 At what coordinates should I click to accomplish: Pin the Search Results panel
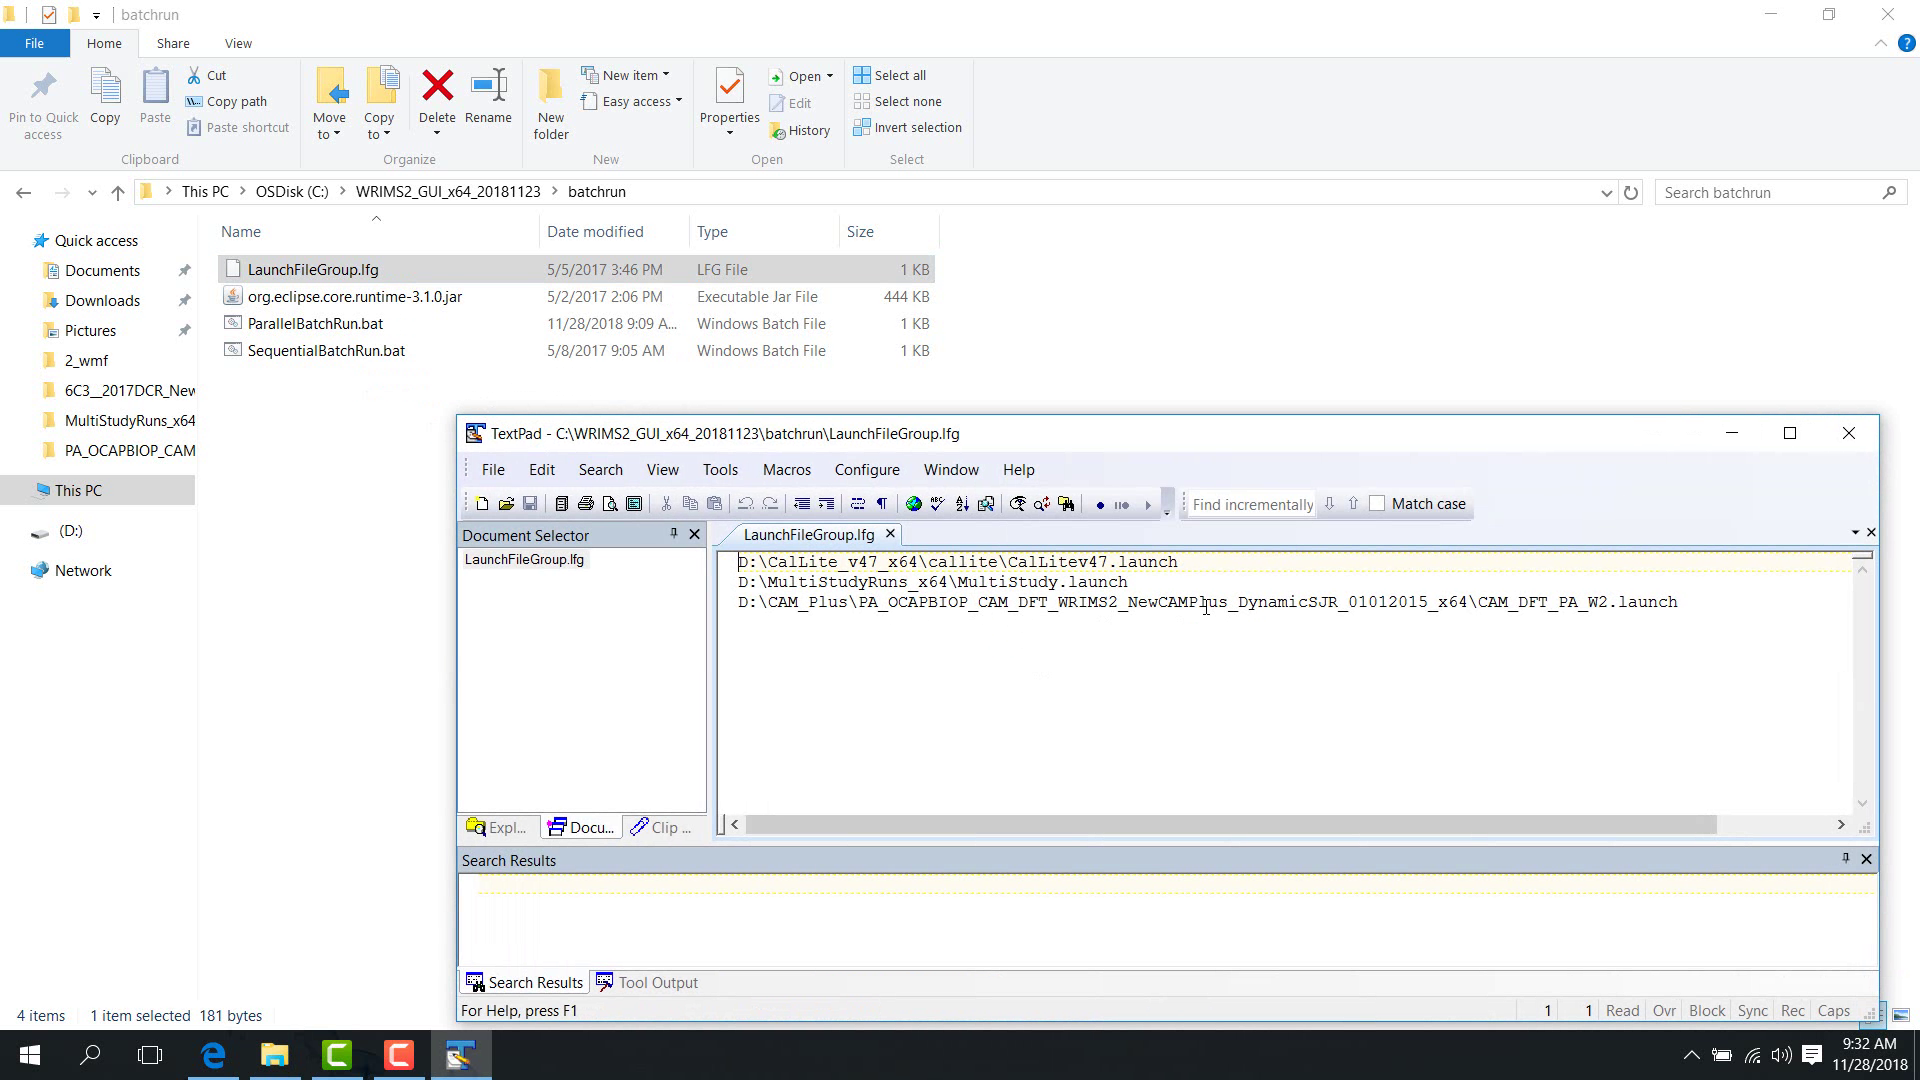pos(1846,858)
